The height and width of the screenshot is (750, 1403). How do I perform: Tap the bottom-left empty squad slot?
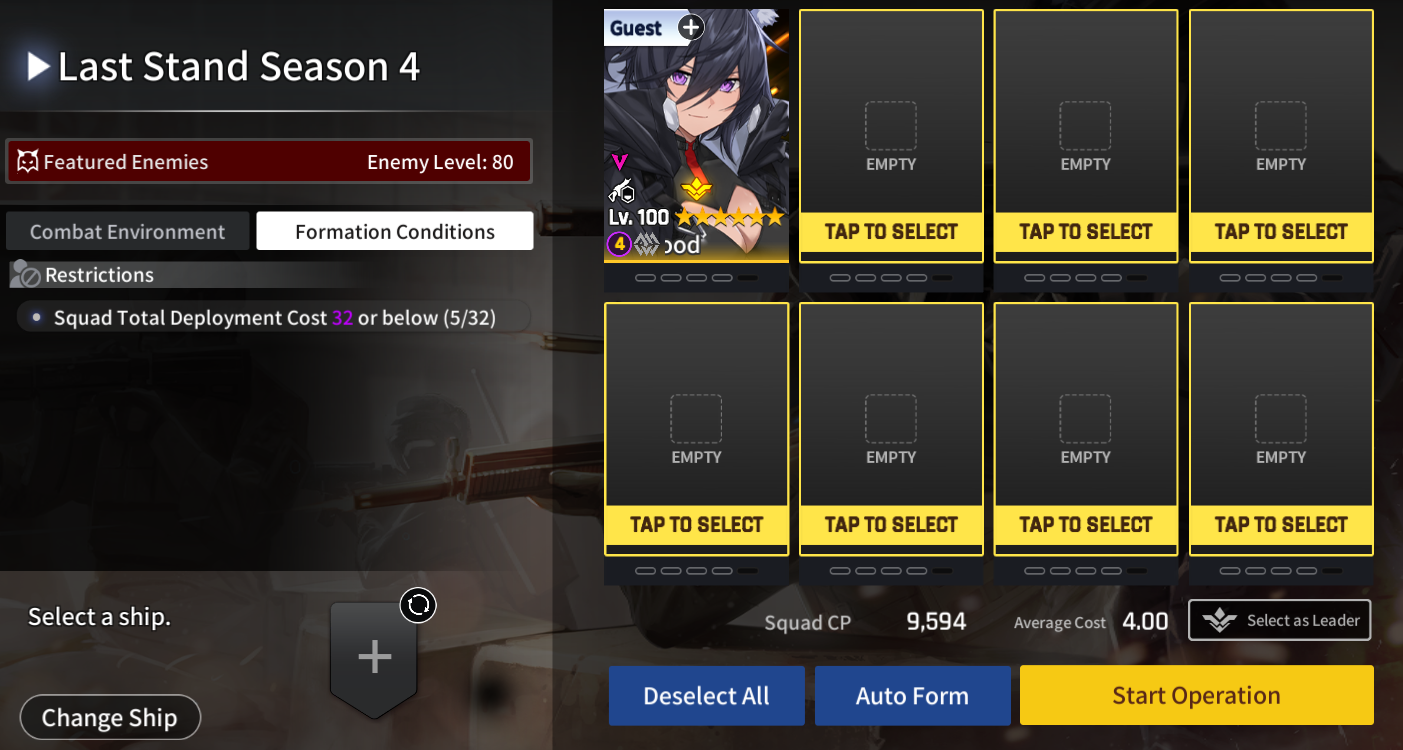click(697, 429)
